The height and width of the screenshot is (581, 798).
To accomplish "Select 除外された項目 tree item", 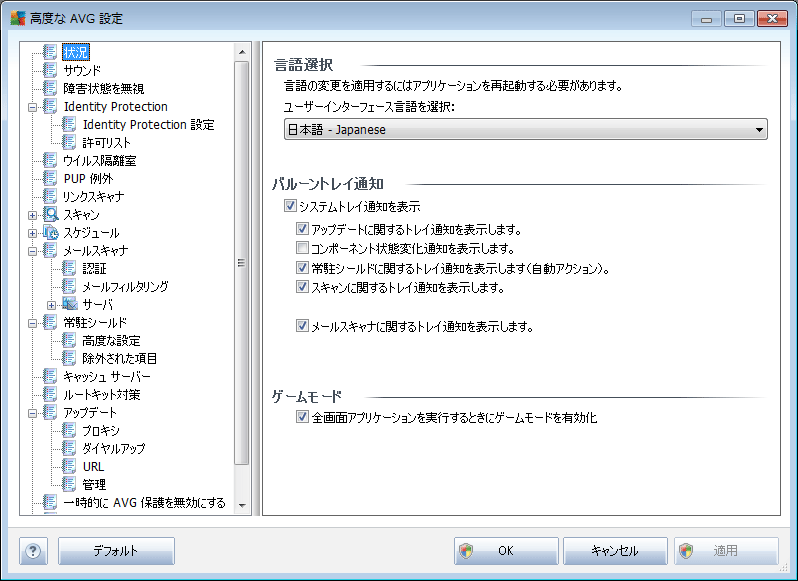I will point(120,359).
